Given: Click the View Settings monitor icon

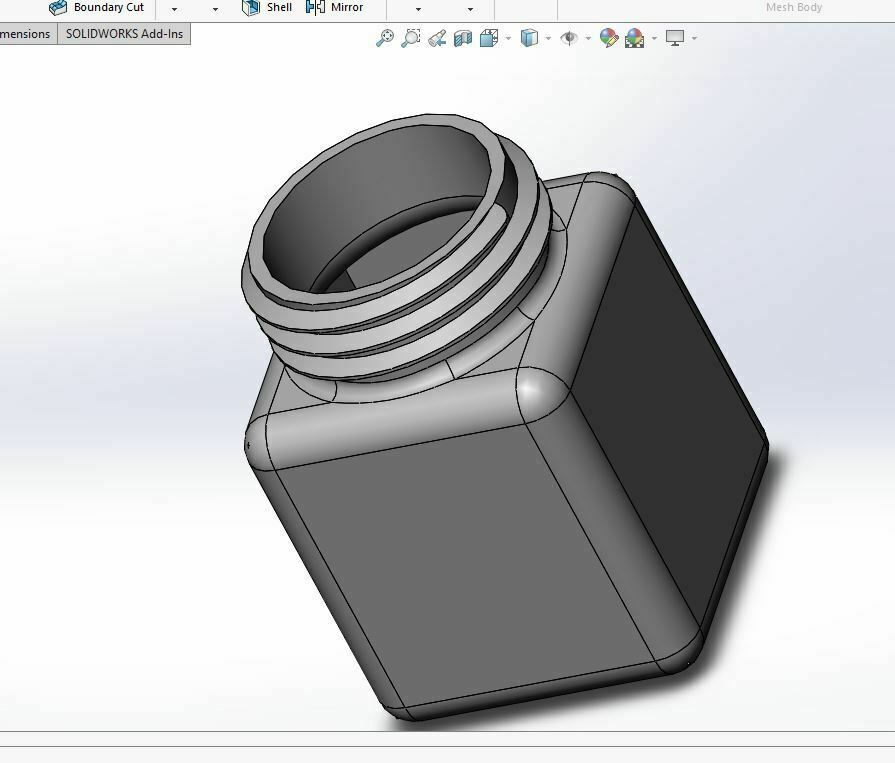Looking at the screenshot, I should point(675,38).
